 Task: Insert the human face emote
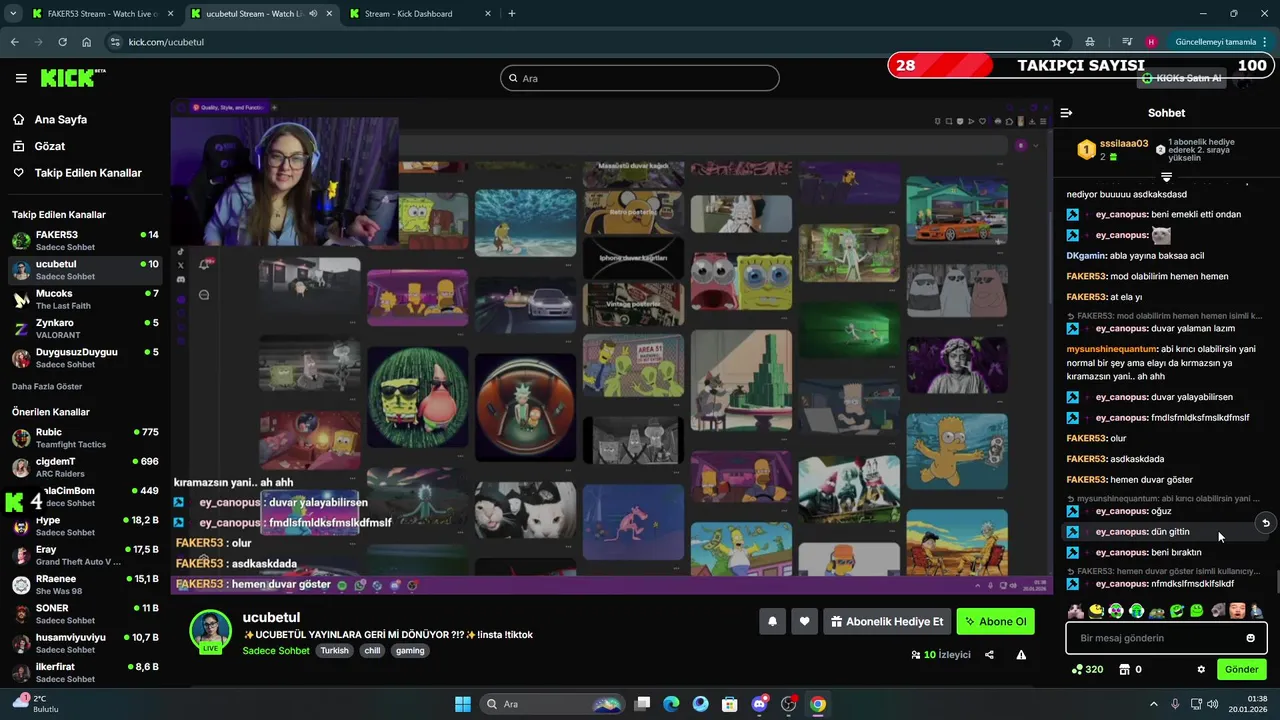1237,610
